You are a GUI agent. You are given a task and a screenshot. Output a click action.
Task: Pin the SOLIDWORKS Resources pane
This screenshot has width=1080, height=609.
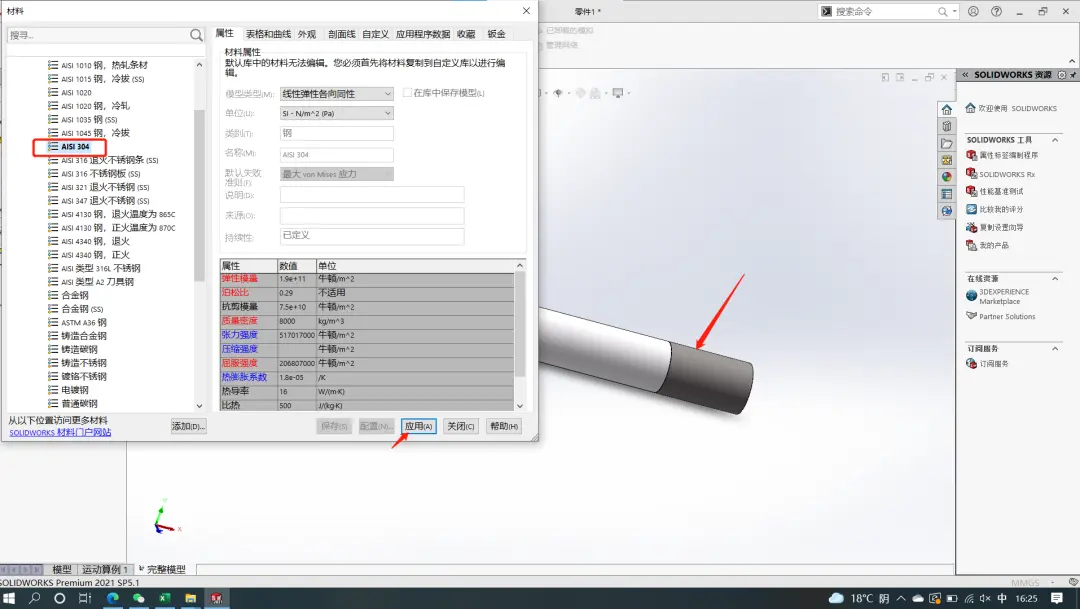pyautogui.click(x=1072, y=74)
